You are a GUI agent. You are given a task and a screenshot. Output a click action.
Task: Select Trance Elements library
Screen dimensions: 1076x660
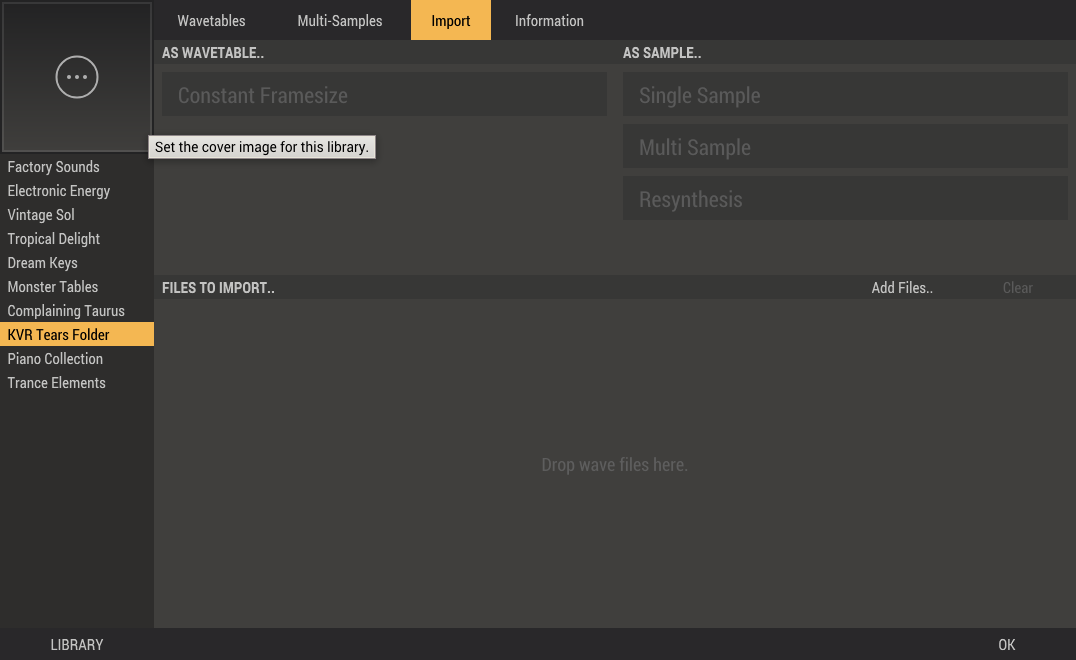point(57,383)
